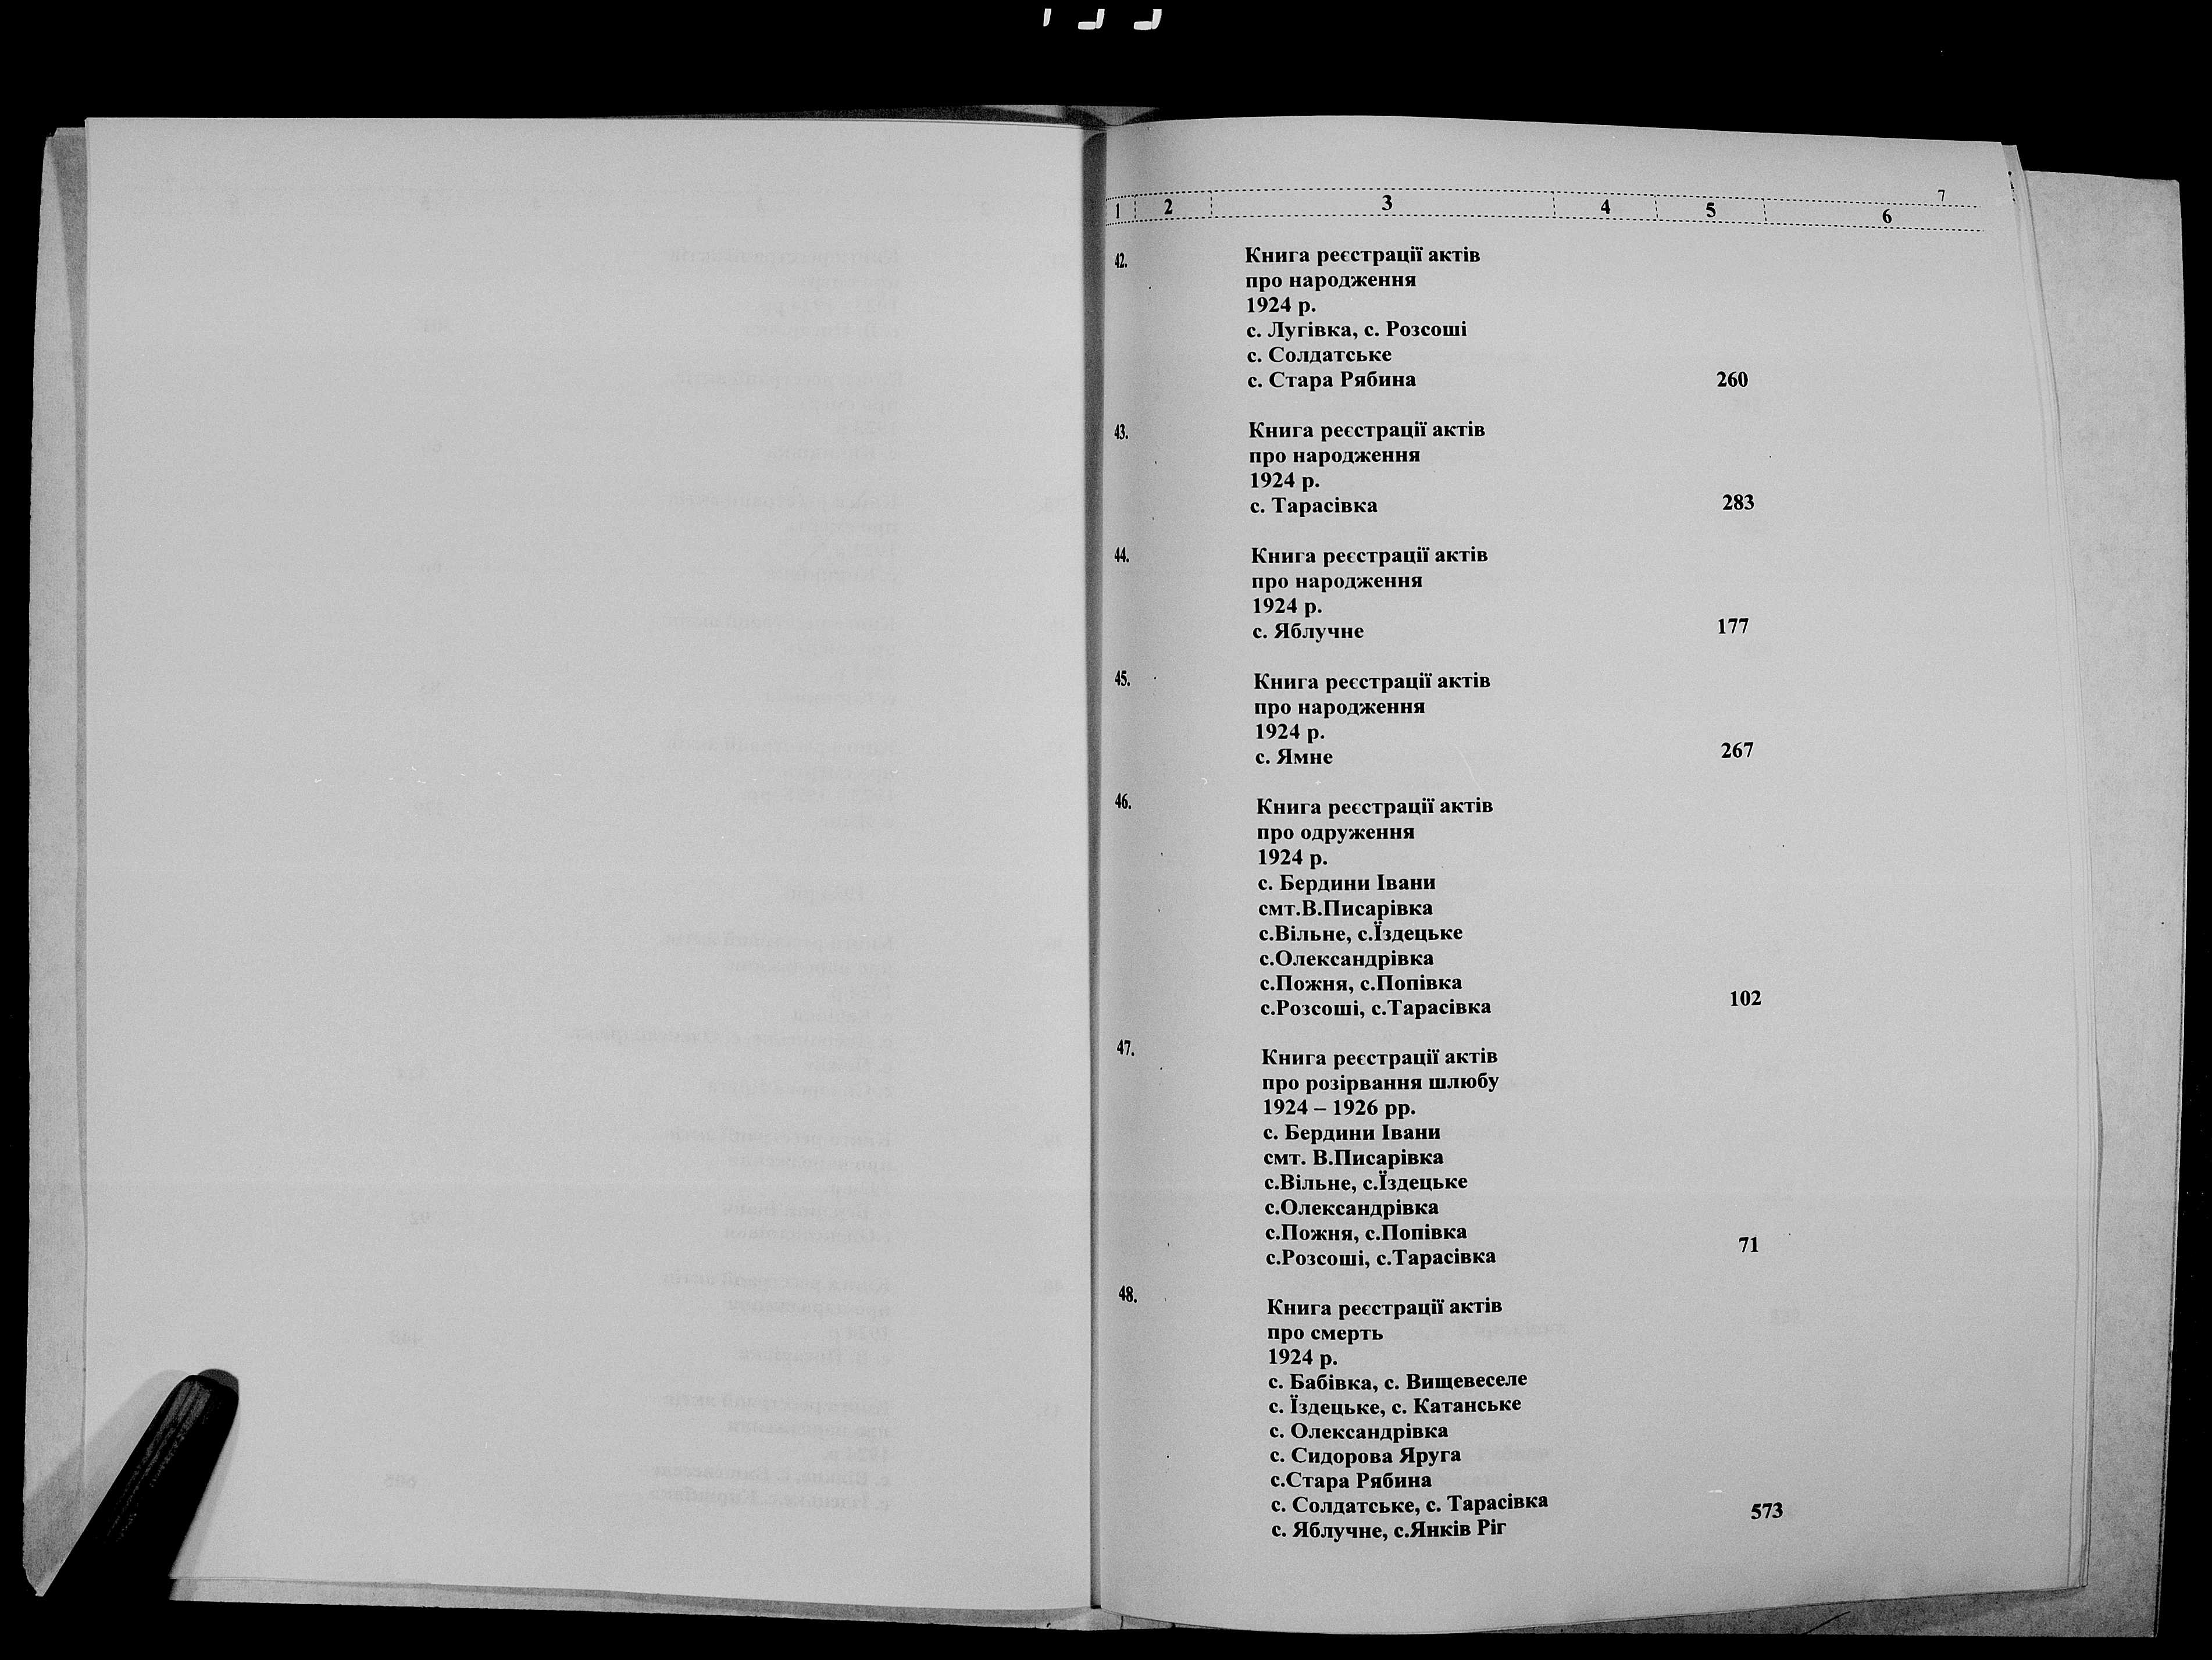The image size is (2212, 1660).
Task: Click '1924 р.' in entry 48
Action: 1302,1358
